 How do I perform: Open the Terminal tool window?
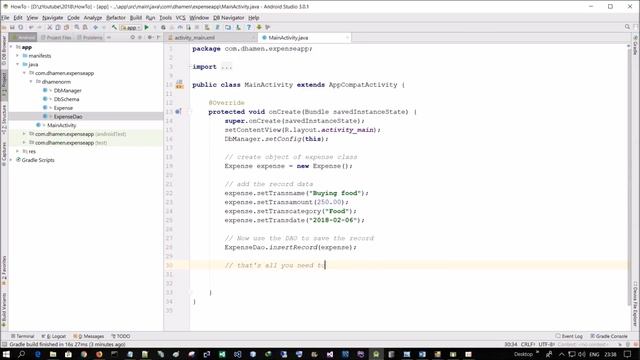(x=22, y=336)
